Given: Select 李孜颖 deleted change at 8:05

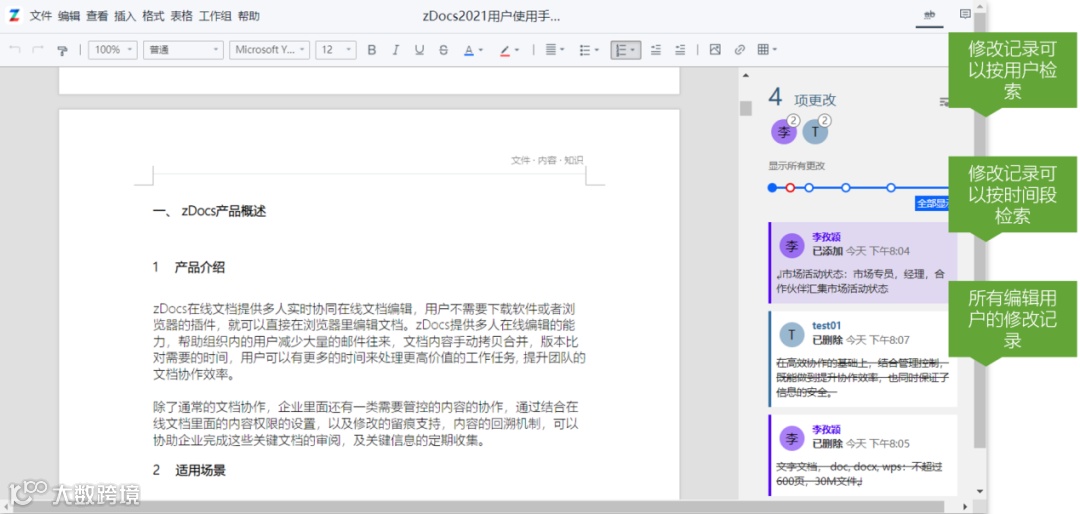Looking at the screenshot, I should [x=862, y=455].
